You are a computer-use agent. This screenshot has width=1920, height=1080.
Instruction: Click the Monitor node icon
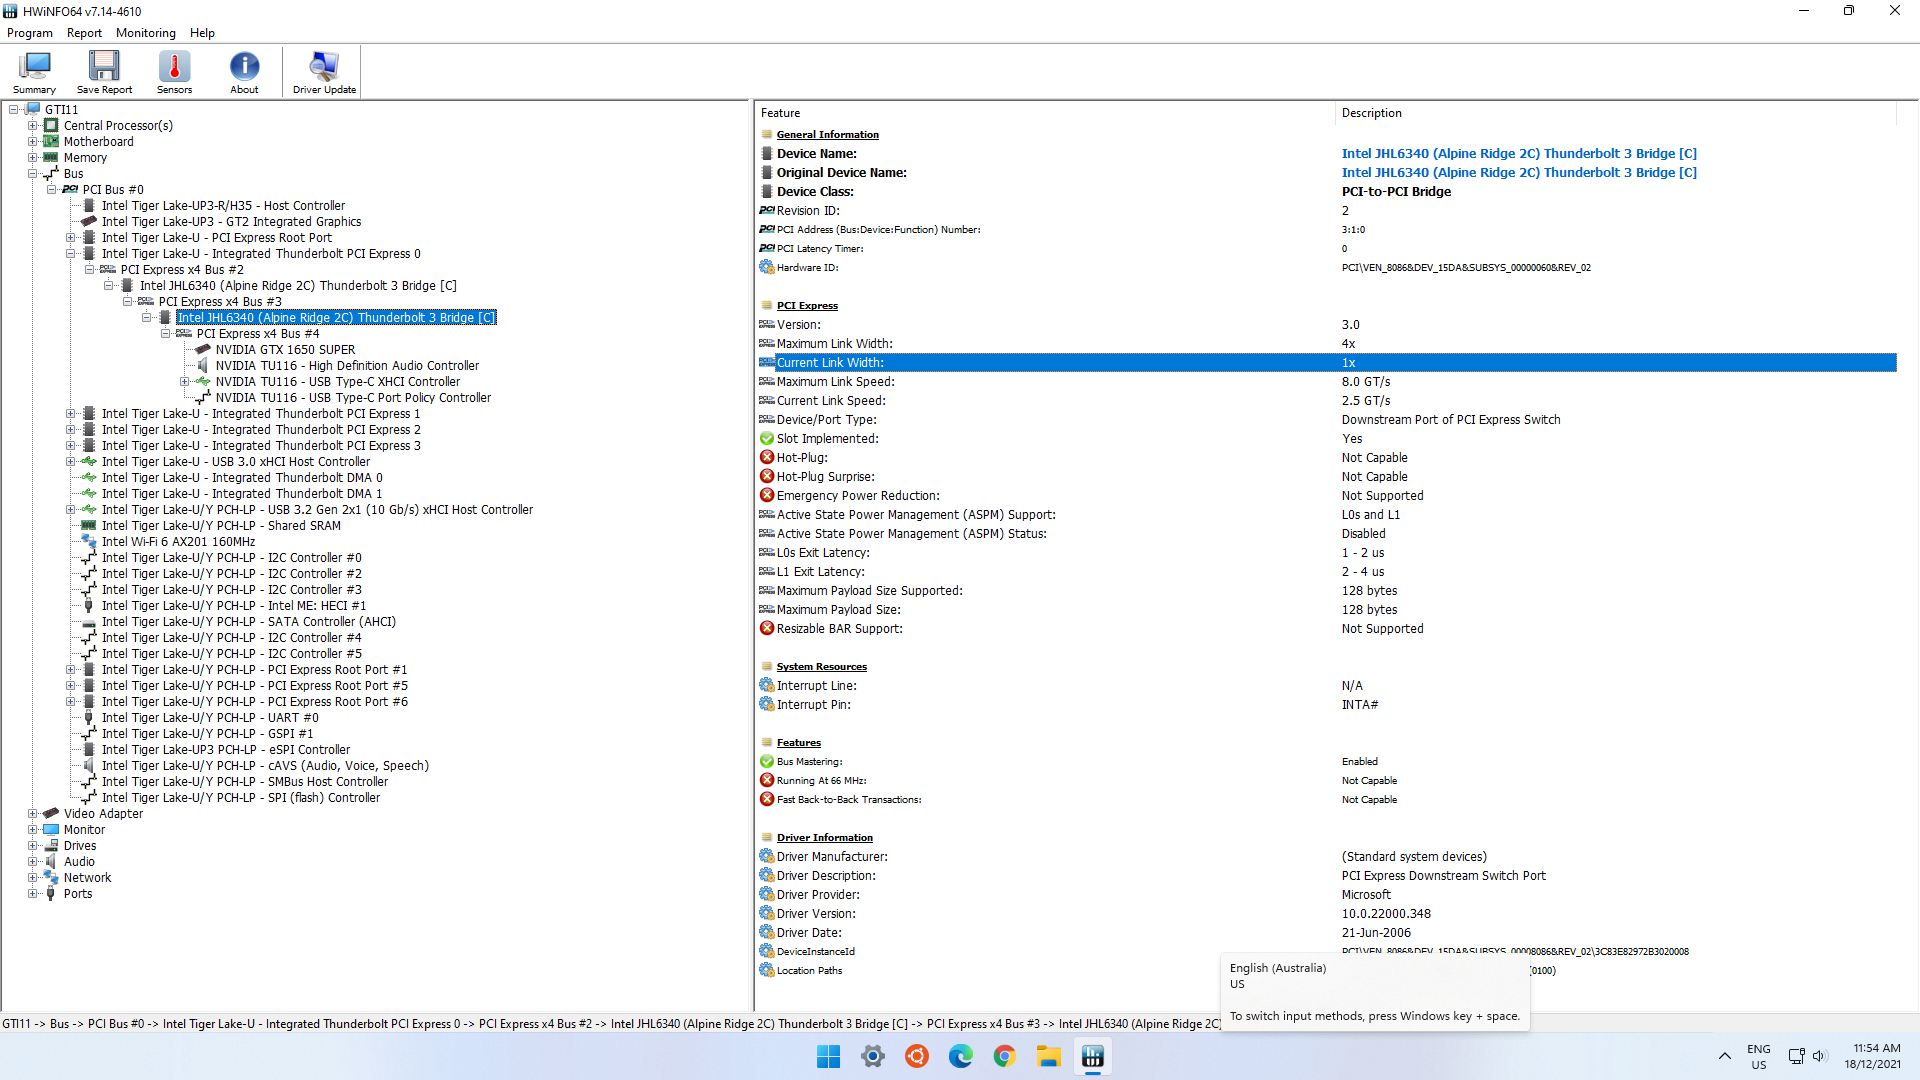coord(51,829)
